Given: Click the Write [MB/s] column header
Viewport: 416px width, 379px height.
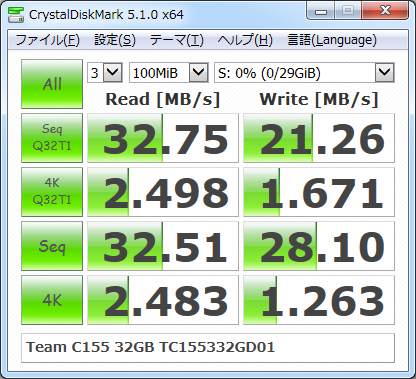Looking at the screenshot, I should pyautogui.click(x=319, y=99).
